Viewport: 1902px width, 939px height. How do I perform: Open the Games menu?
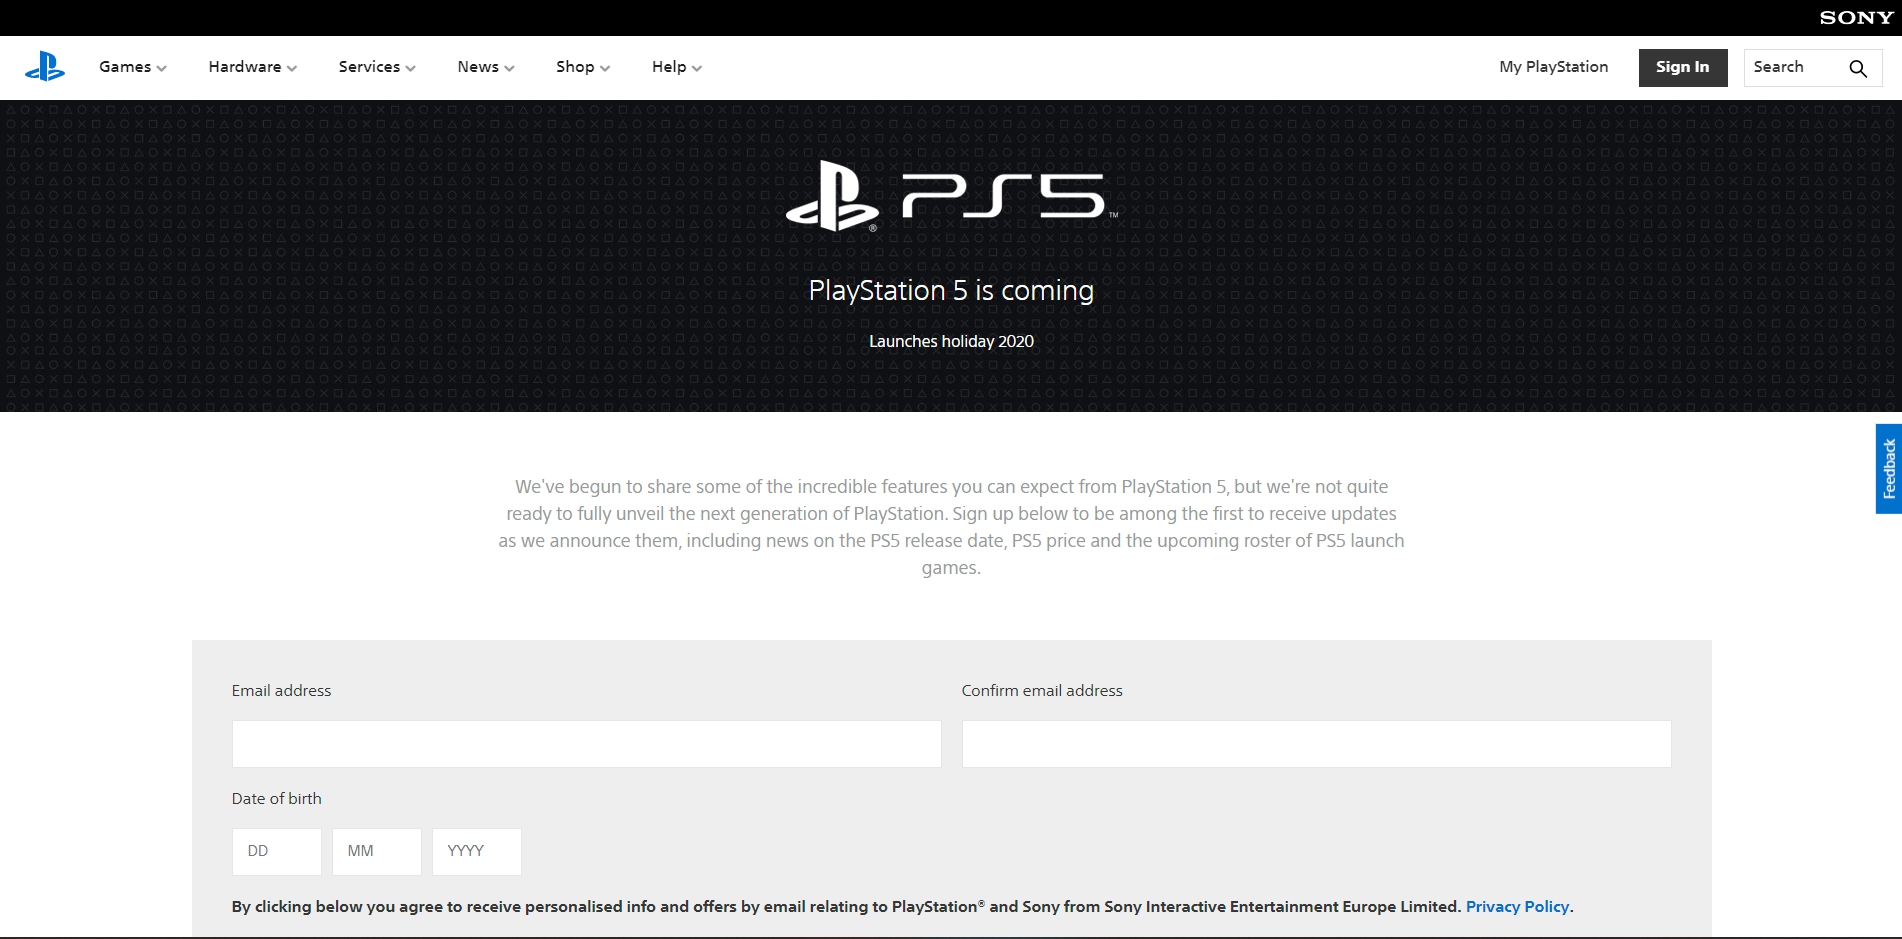coord(133,67)
